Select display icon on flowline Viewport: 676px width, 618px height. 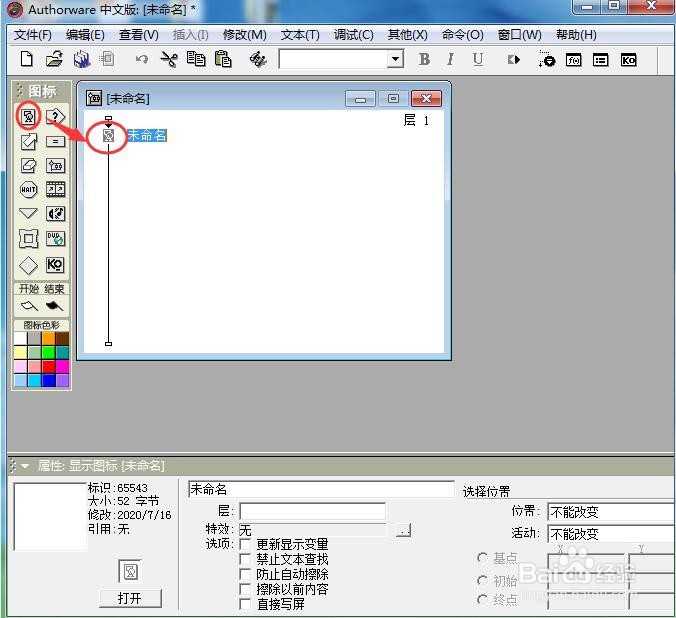click(109, 136)
